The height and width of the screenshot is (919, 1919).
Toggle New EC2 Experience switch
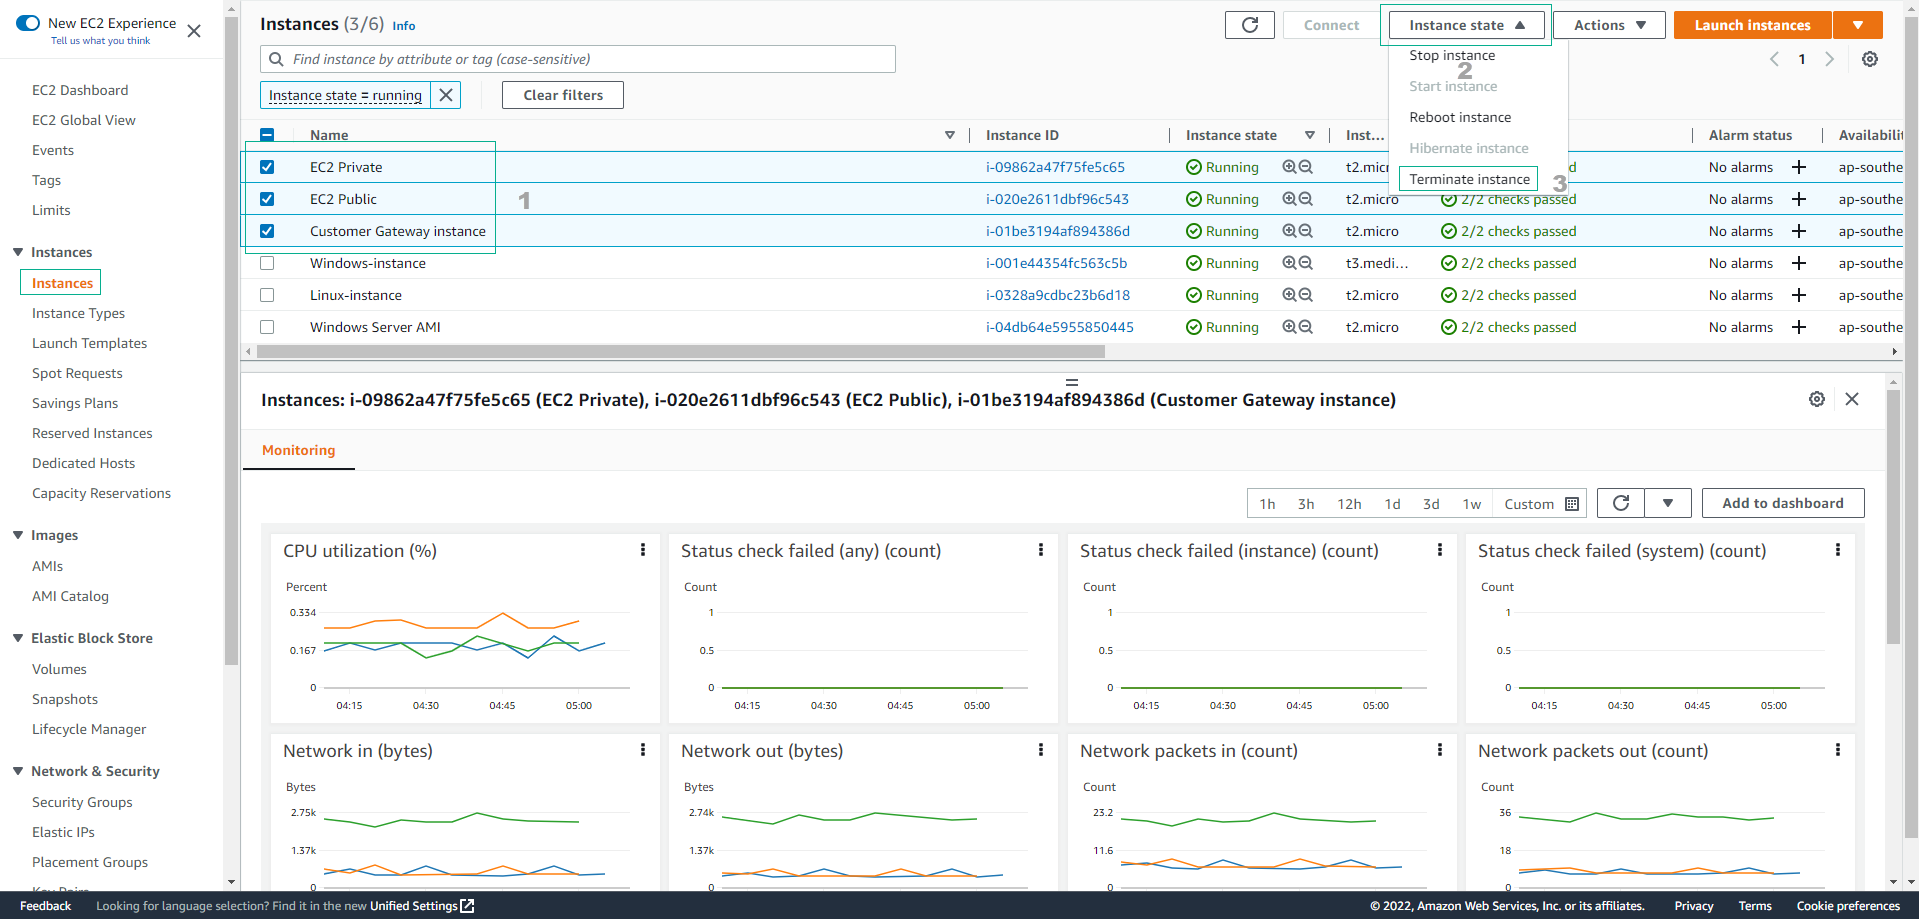(x=28, y=23)
